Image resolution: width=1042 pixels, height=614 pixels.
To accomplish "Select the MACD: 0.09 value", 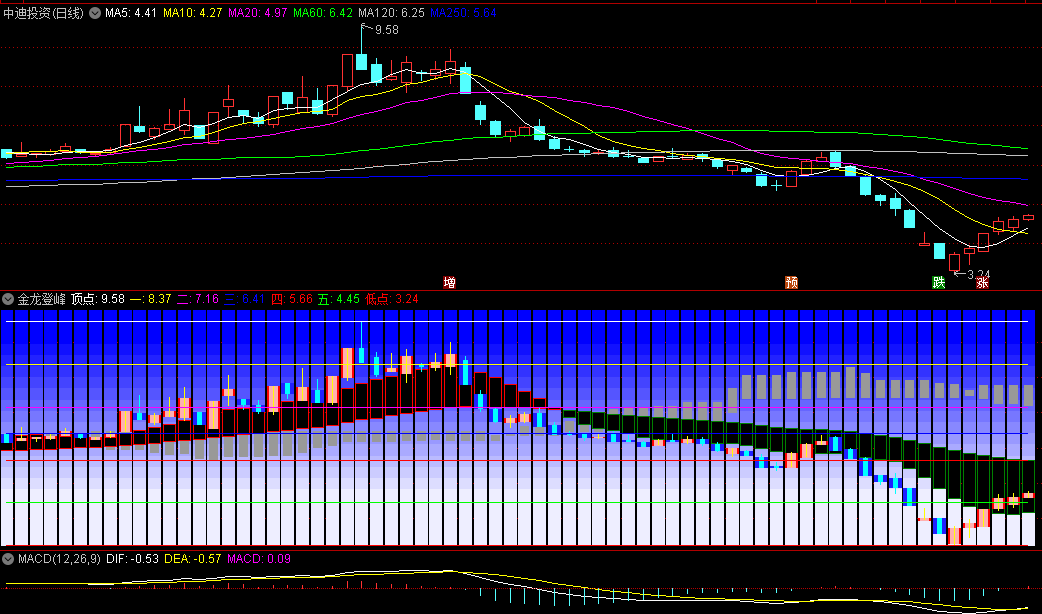I will click(259, 559).
